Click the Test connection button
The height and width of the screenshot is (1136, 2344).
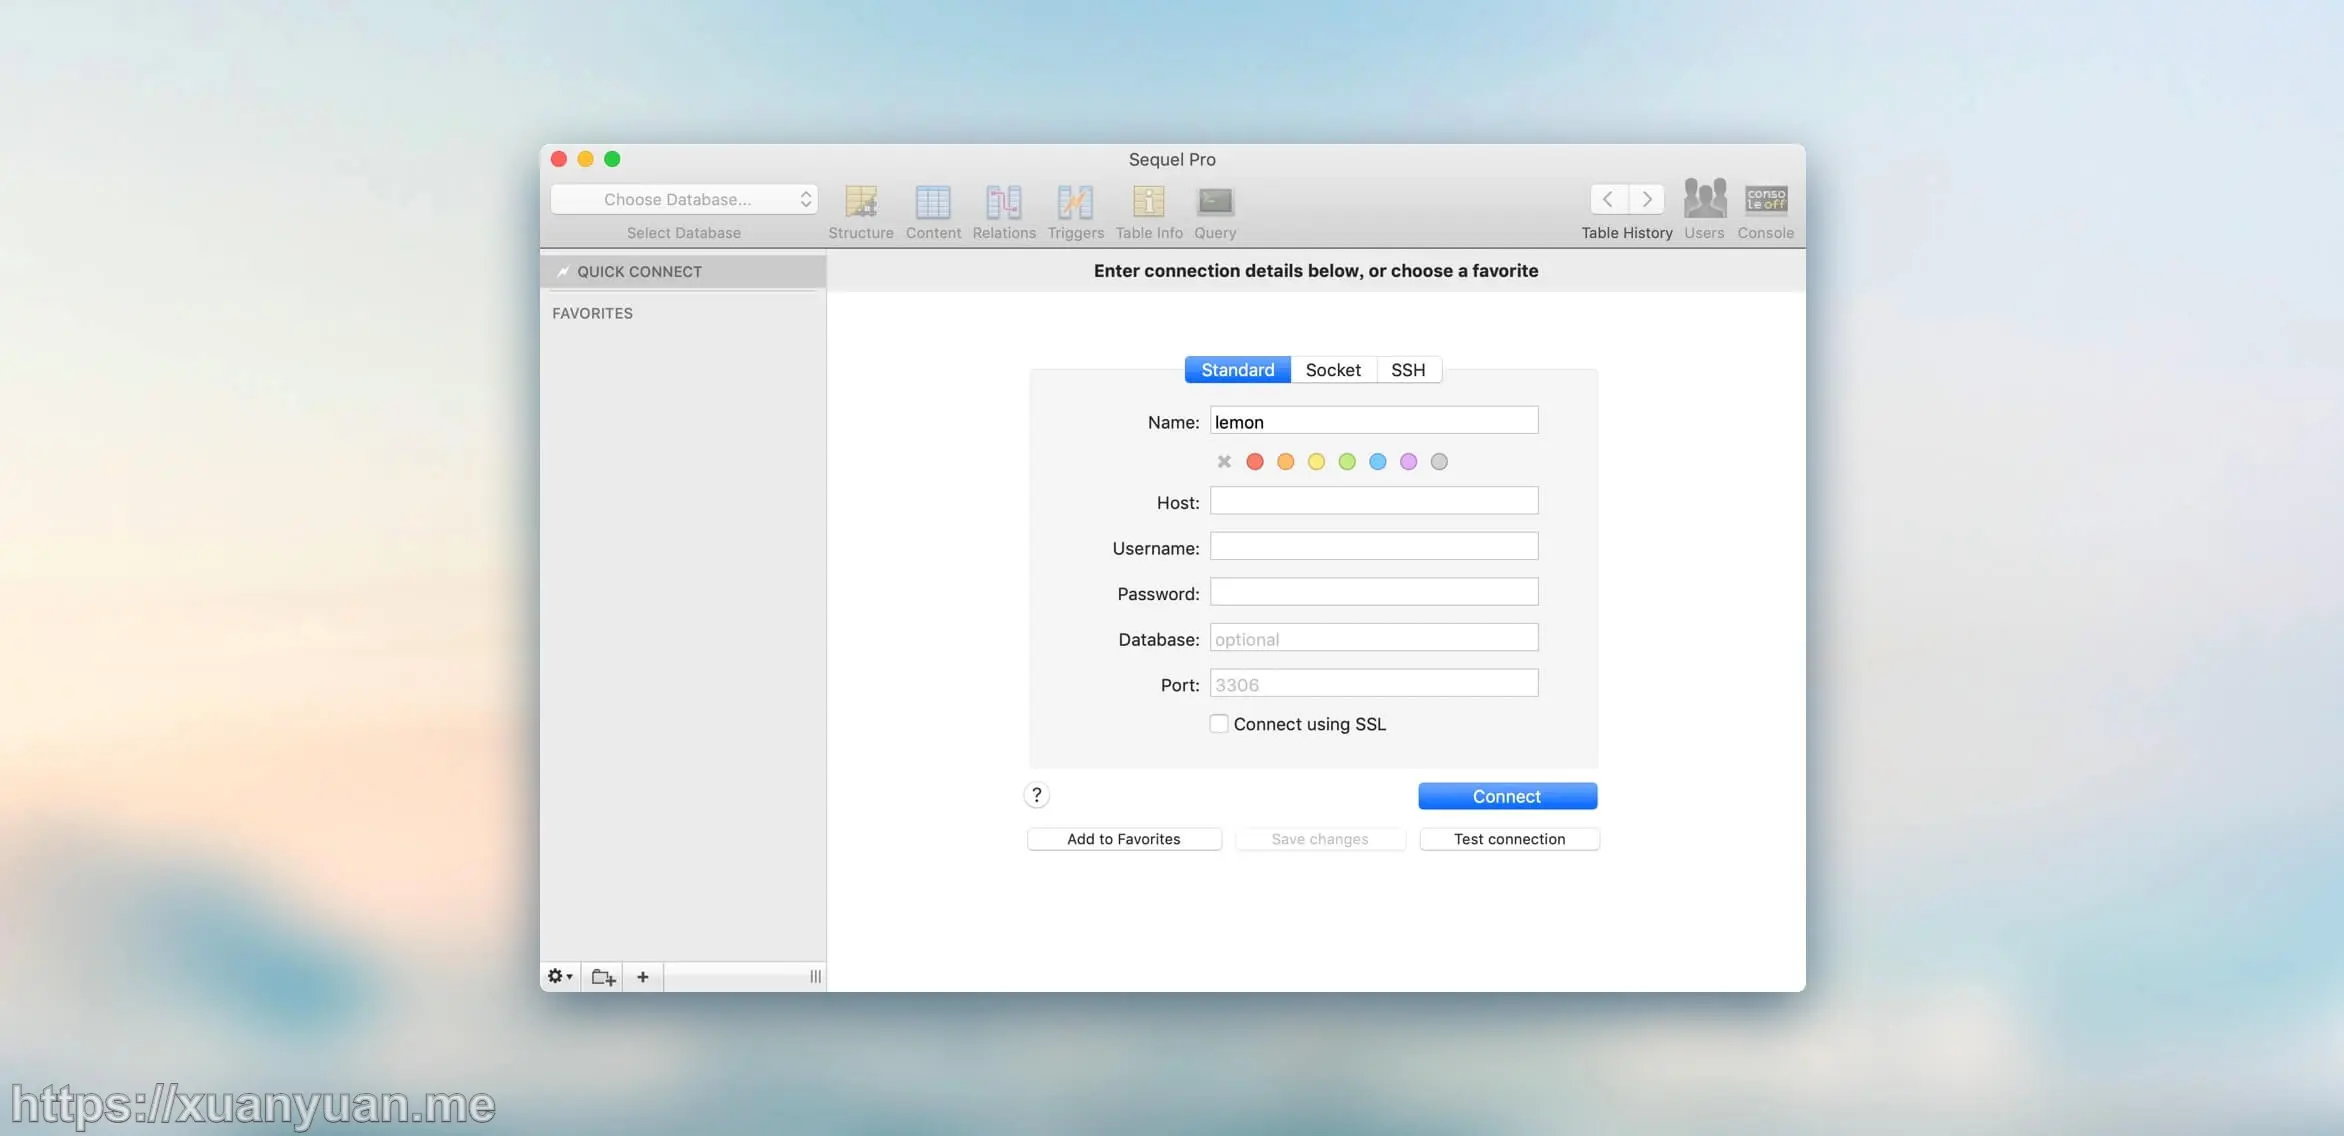(1509, 839)
